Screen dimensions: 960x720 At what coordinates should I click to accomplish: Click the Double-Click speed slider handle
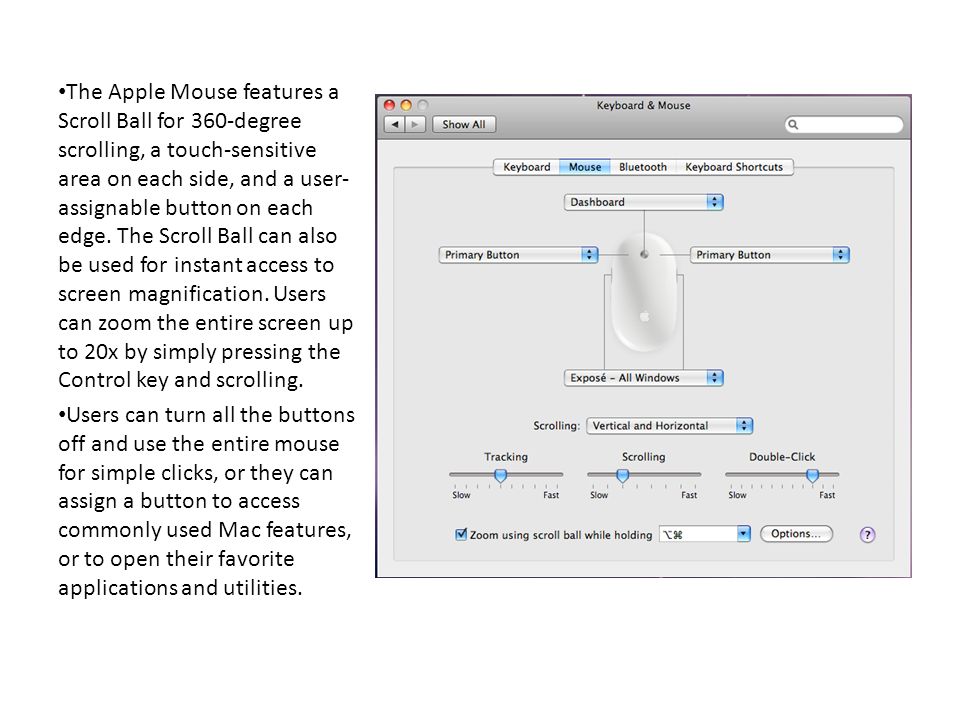[812, 476]
